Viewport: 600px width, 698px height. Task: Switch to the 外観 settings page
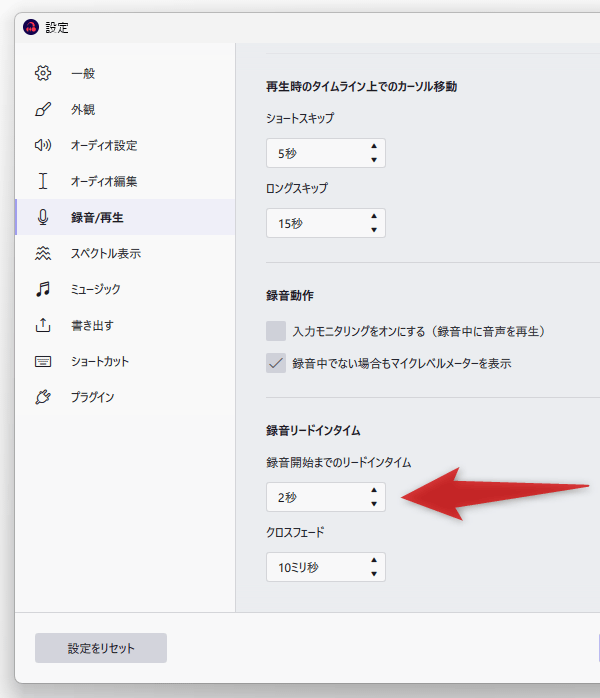point(125,109)
